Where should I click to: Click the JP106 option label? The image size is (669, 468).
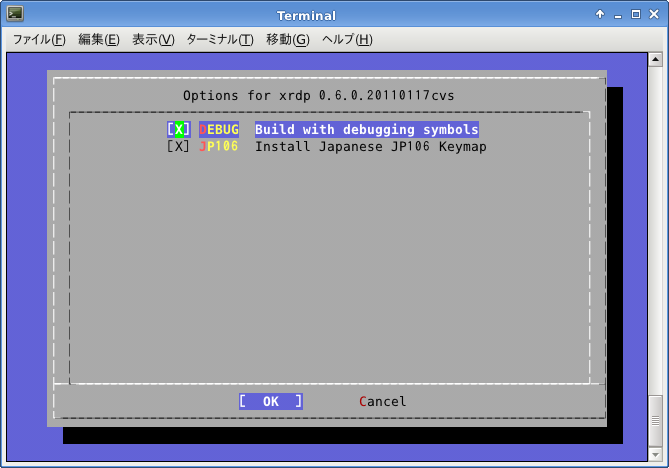pos(218,146)
